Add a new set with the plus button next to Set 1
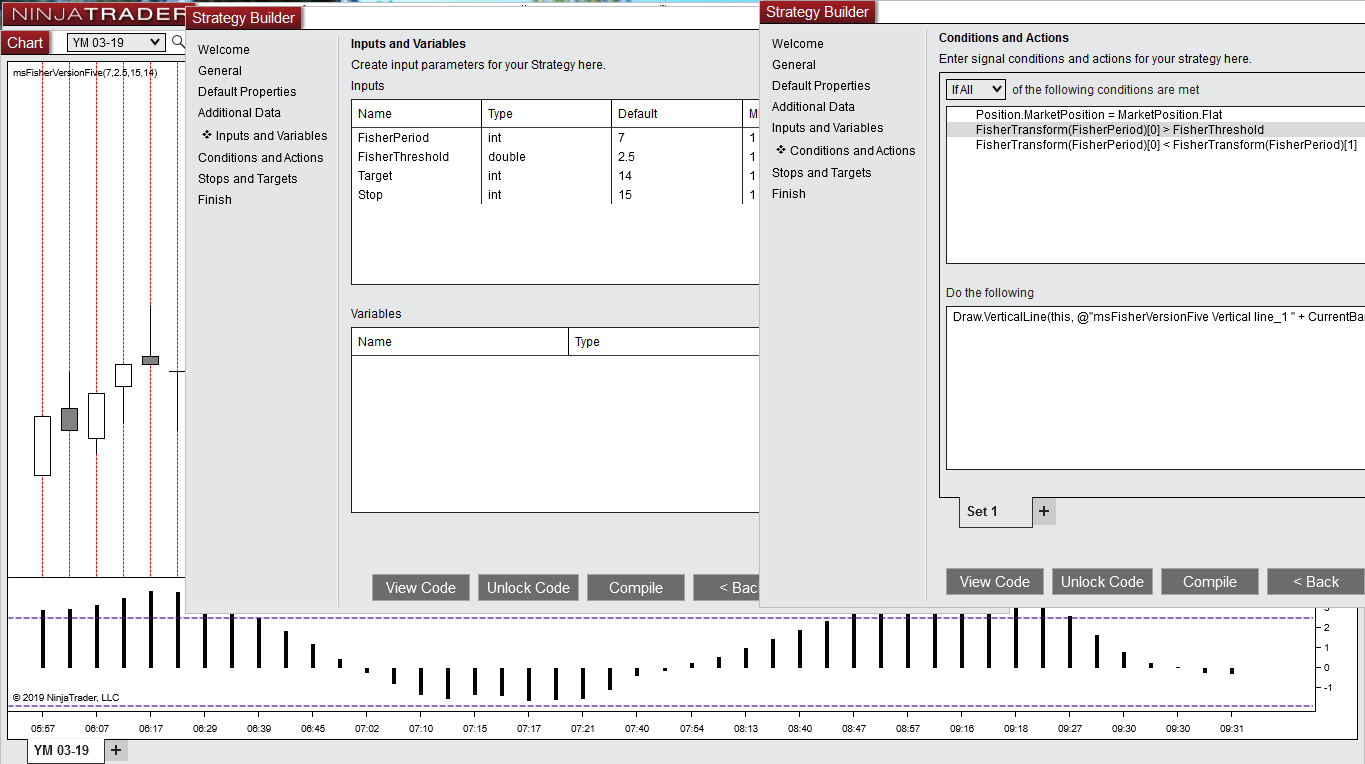The image size is (1365, 764). click(1044, 511)
